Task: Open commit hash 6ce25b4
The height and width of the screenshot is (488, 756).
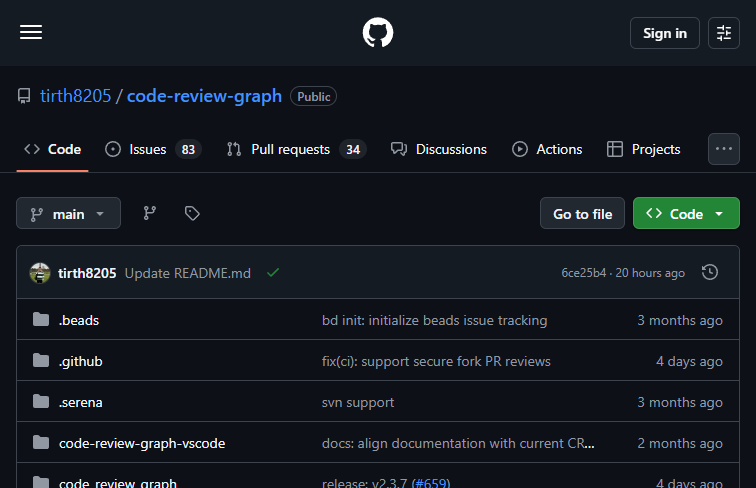Action: [583, 273]
